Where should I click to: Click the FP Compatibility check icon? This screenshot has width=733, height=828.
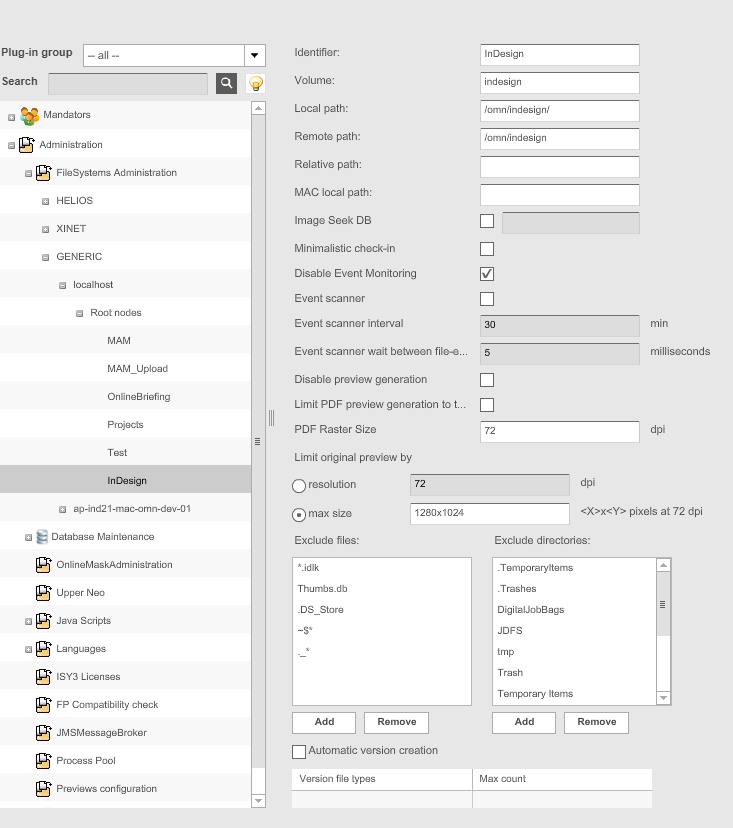pyautogui.click(x=43, y=704)
